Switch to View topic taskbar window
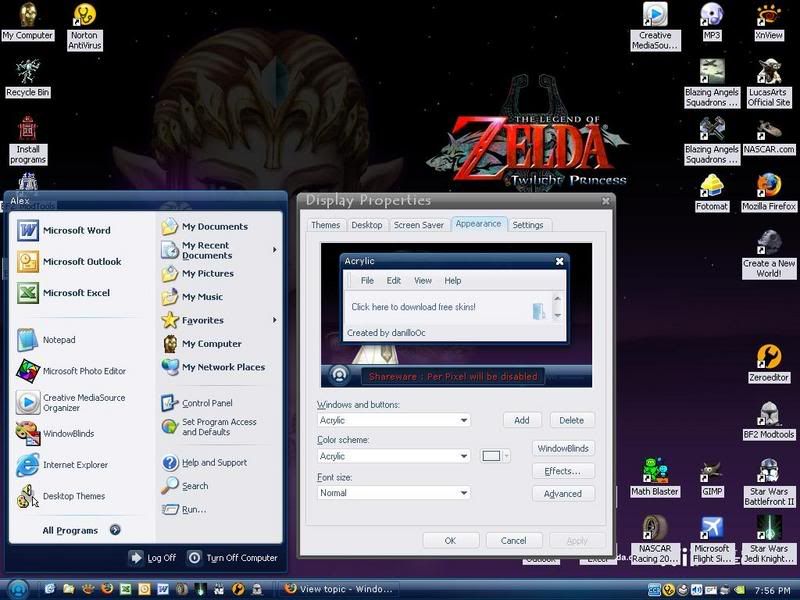The image size is (800, 600). [x=338, y=589]
